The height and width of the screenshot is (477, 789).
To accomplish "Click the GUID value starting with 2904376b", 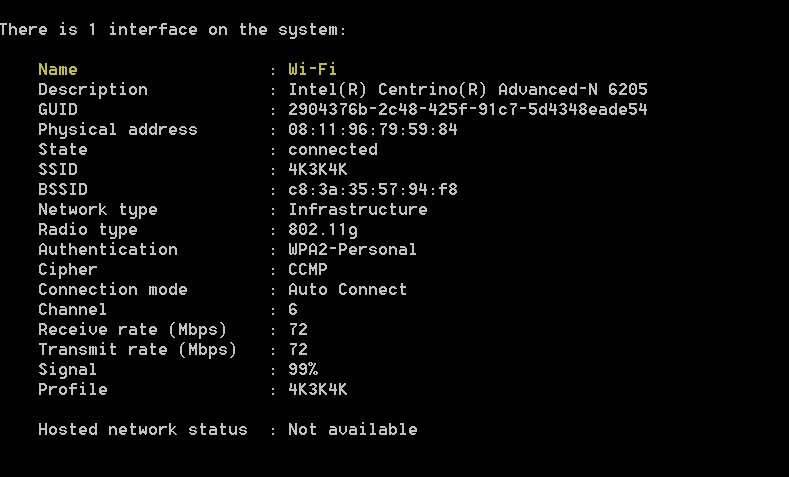I will [x=467, y=110].
